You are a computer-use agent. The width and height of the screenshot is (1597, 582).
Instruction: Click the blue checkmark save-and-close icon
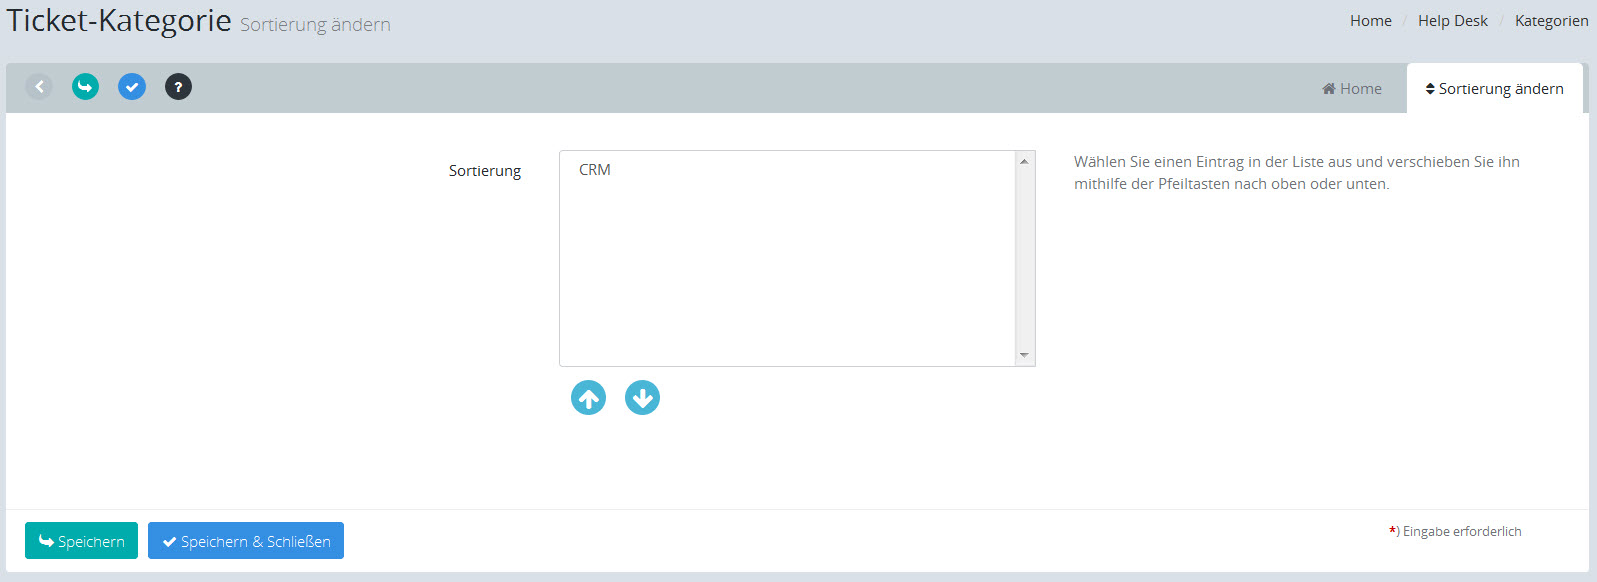click(132, 87)
